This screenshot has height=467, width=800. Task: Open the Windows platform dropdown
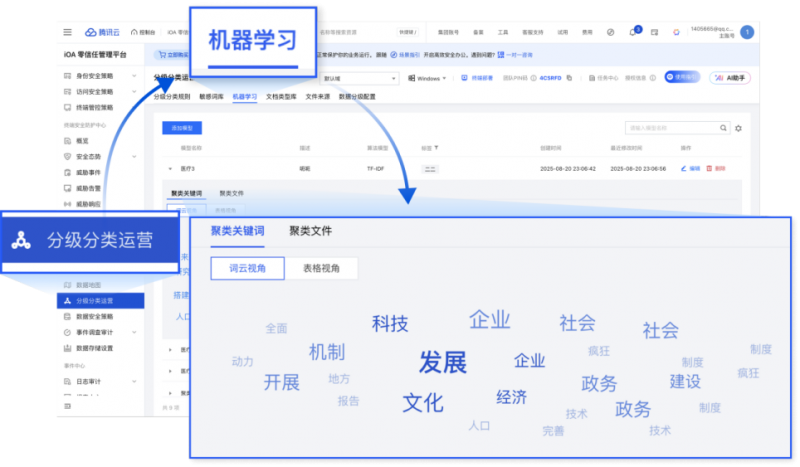[x=430, y=77]
